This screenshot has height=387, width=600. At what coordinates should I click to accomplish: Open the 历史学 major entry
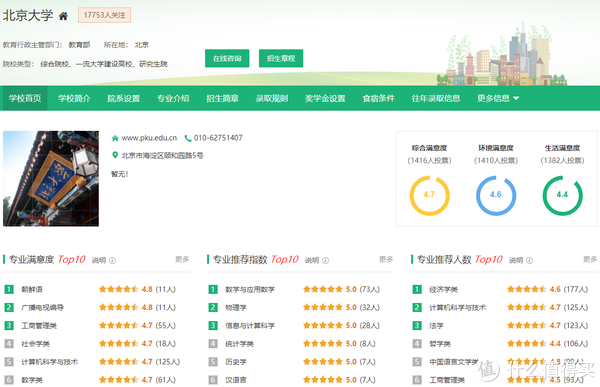click(236, 362)
